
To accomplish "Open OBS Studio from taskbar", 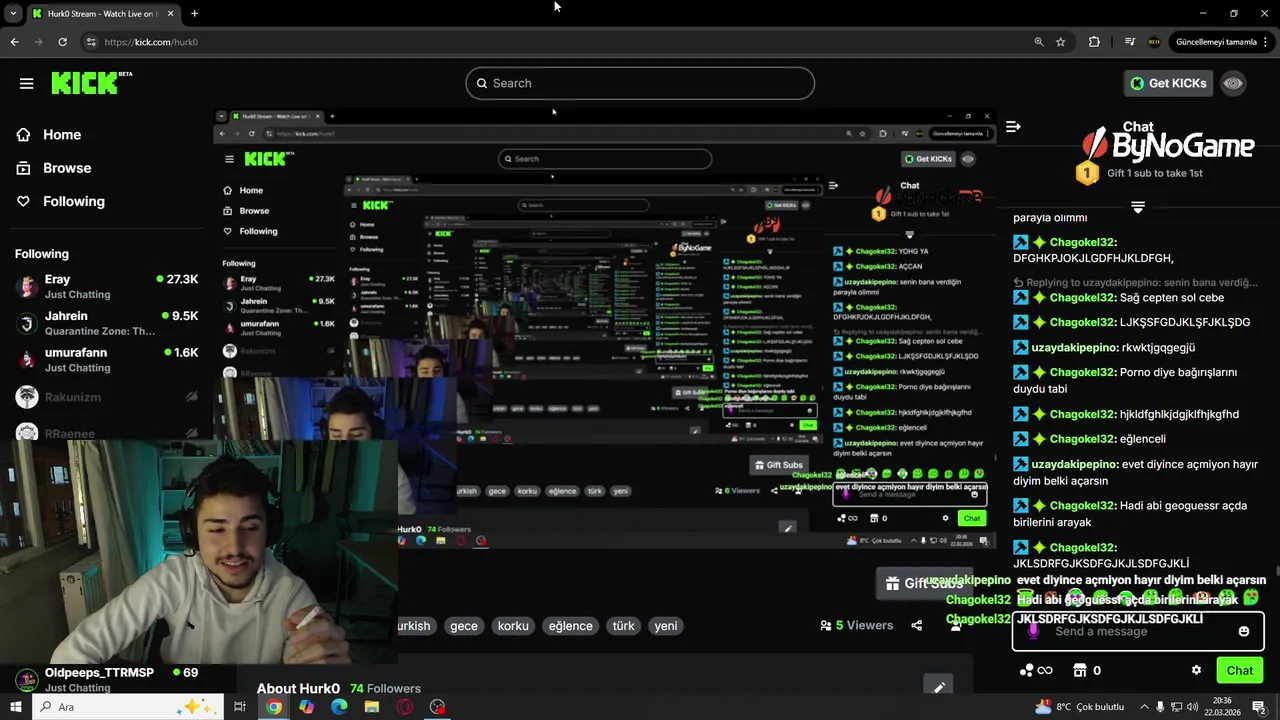I will (x=438, y=707).
